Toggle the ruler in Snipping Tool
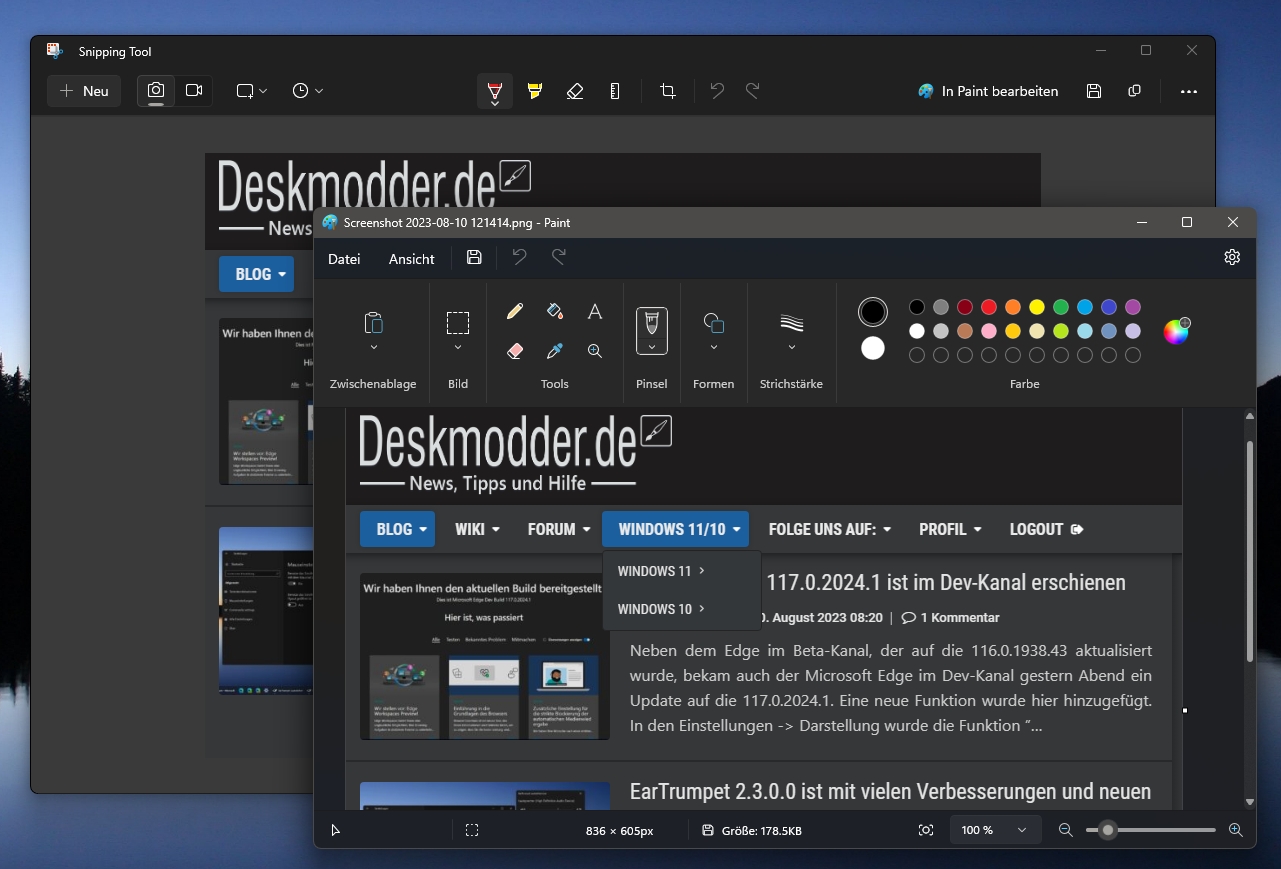 pos(615,91)
